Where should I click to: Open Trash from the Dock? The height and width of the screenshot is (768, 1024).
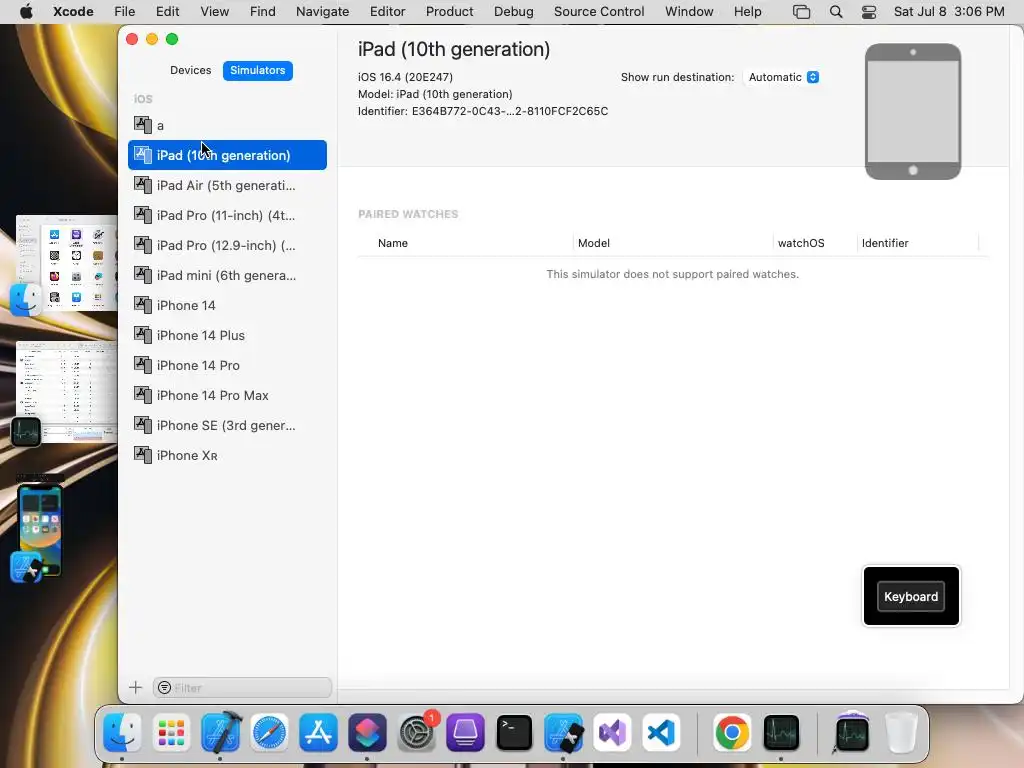click(x=901, y=732)
